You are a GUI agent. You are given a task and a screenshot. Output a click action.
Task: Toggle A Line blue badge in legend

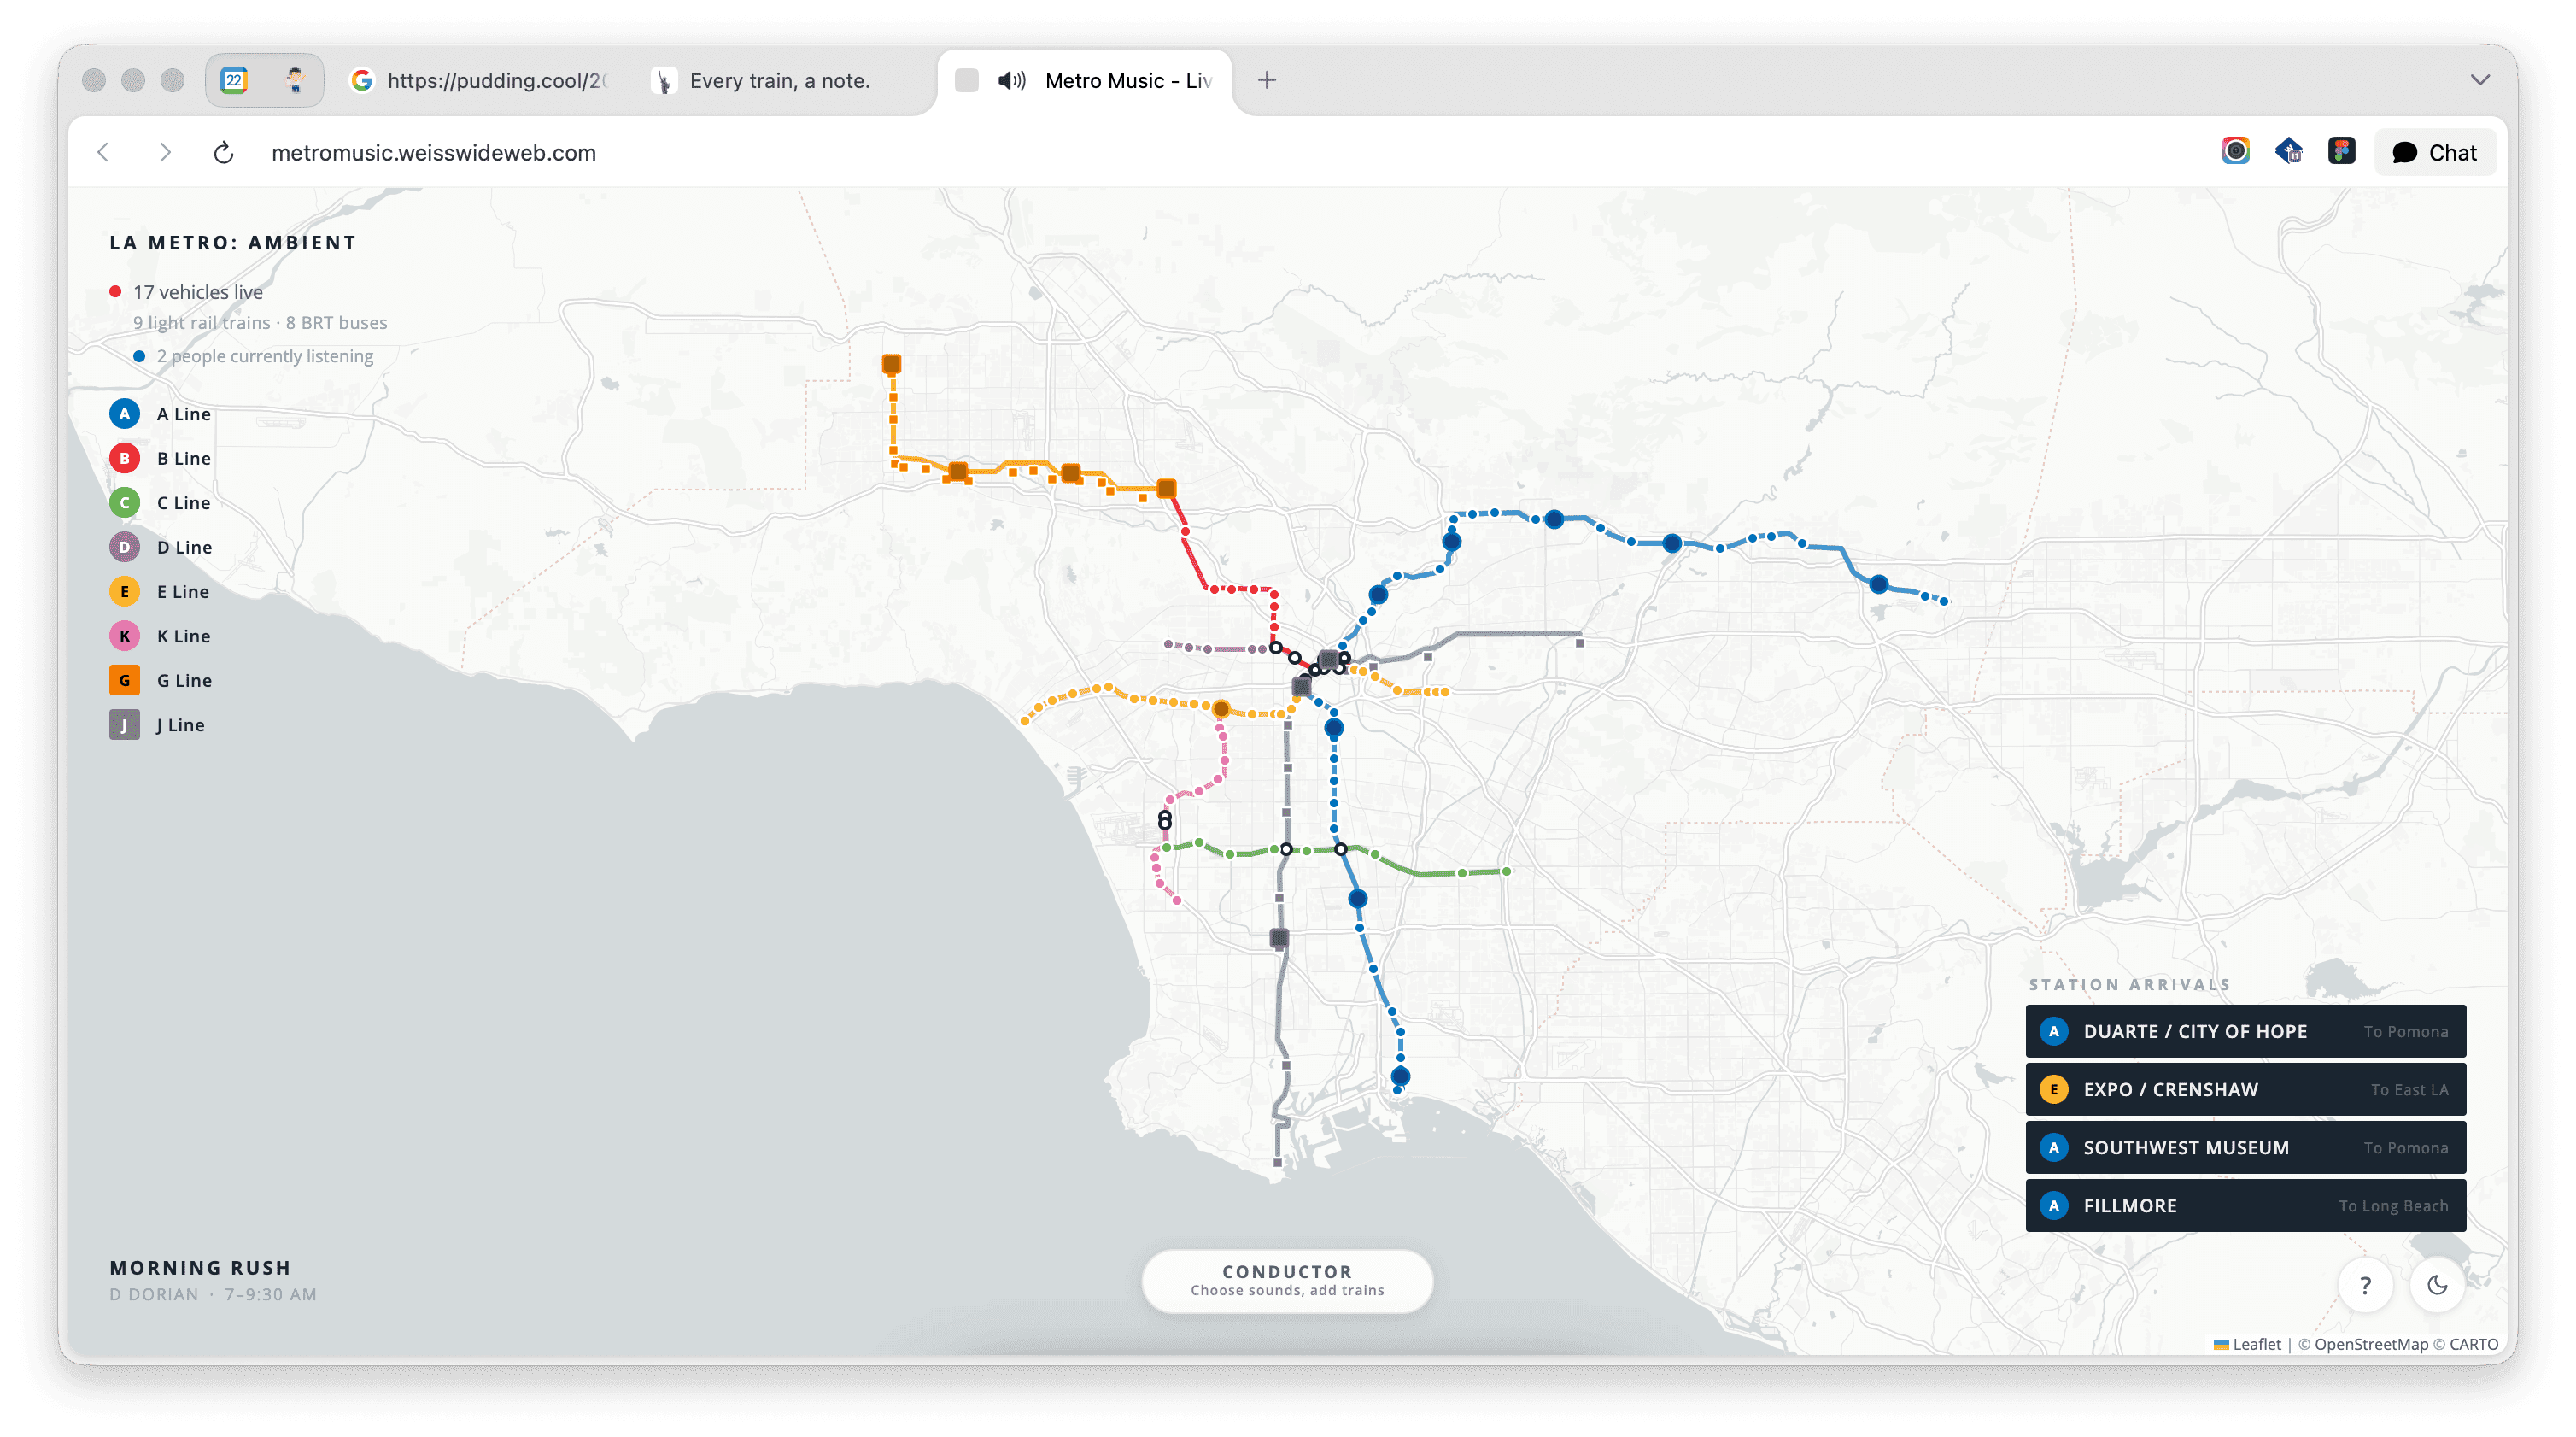(124, 414)
